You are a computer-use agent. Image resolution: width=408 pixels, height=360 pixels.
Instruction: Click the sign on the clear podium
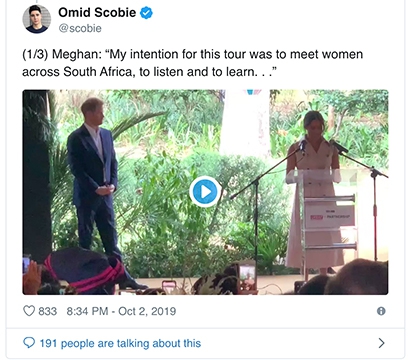click(329, 216)
